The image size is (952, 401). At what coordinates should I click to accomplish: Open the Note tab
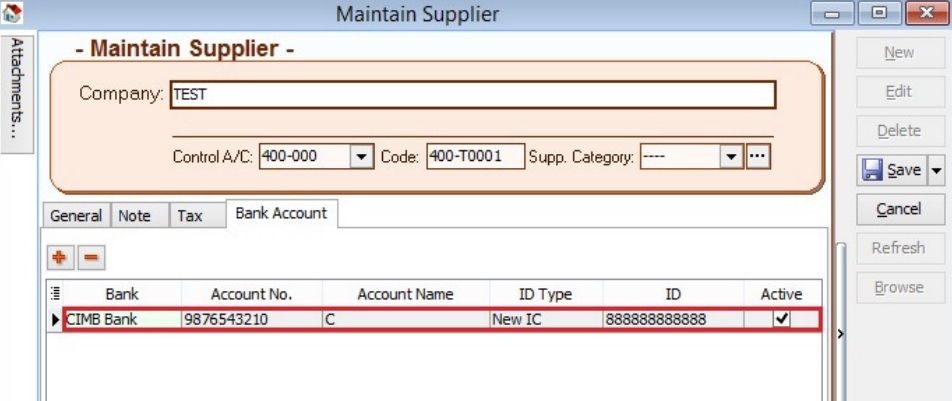134,215
